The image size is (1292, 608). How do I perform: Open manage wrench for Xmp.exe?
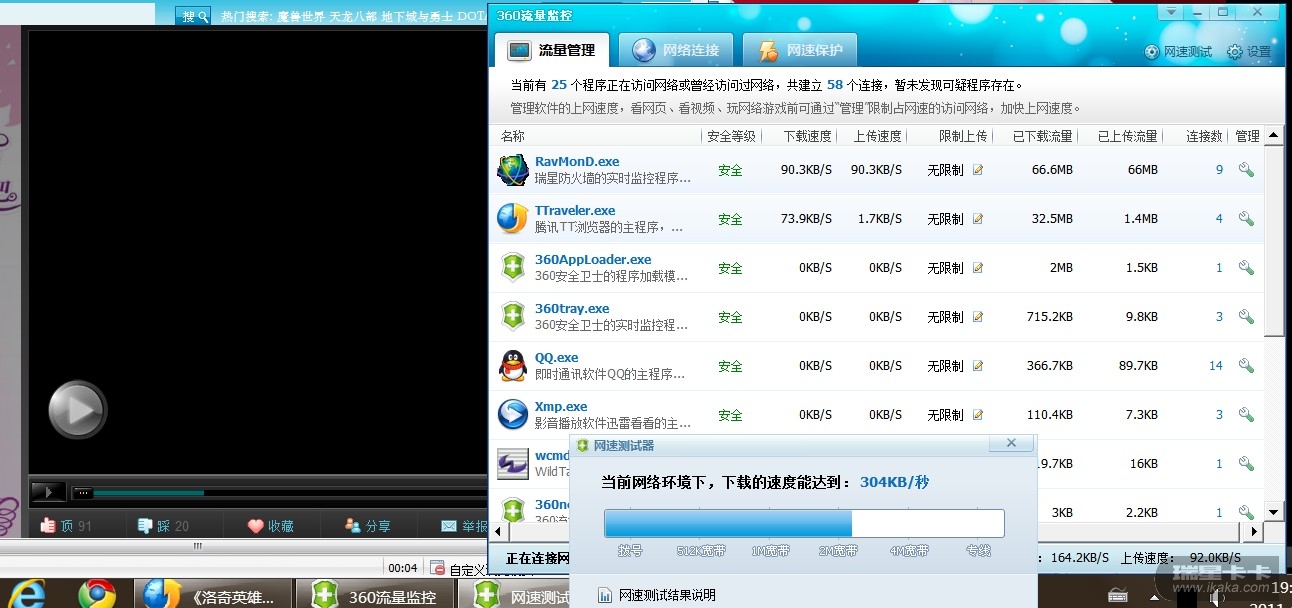click(x=1246, y=415)
